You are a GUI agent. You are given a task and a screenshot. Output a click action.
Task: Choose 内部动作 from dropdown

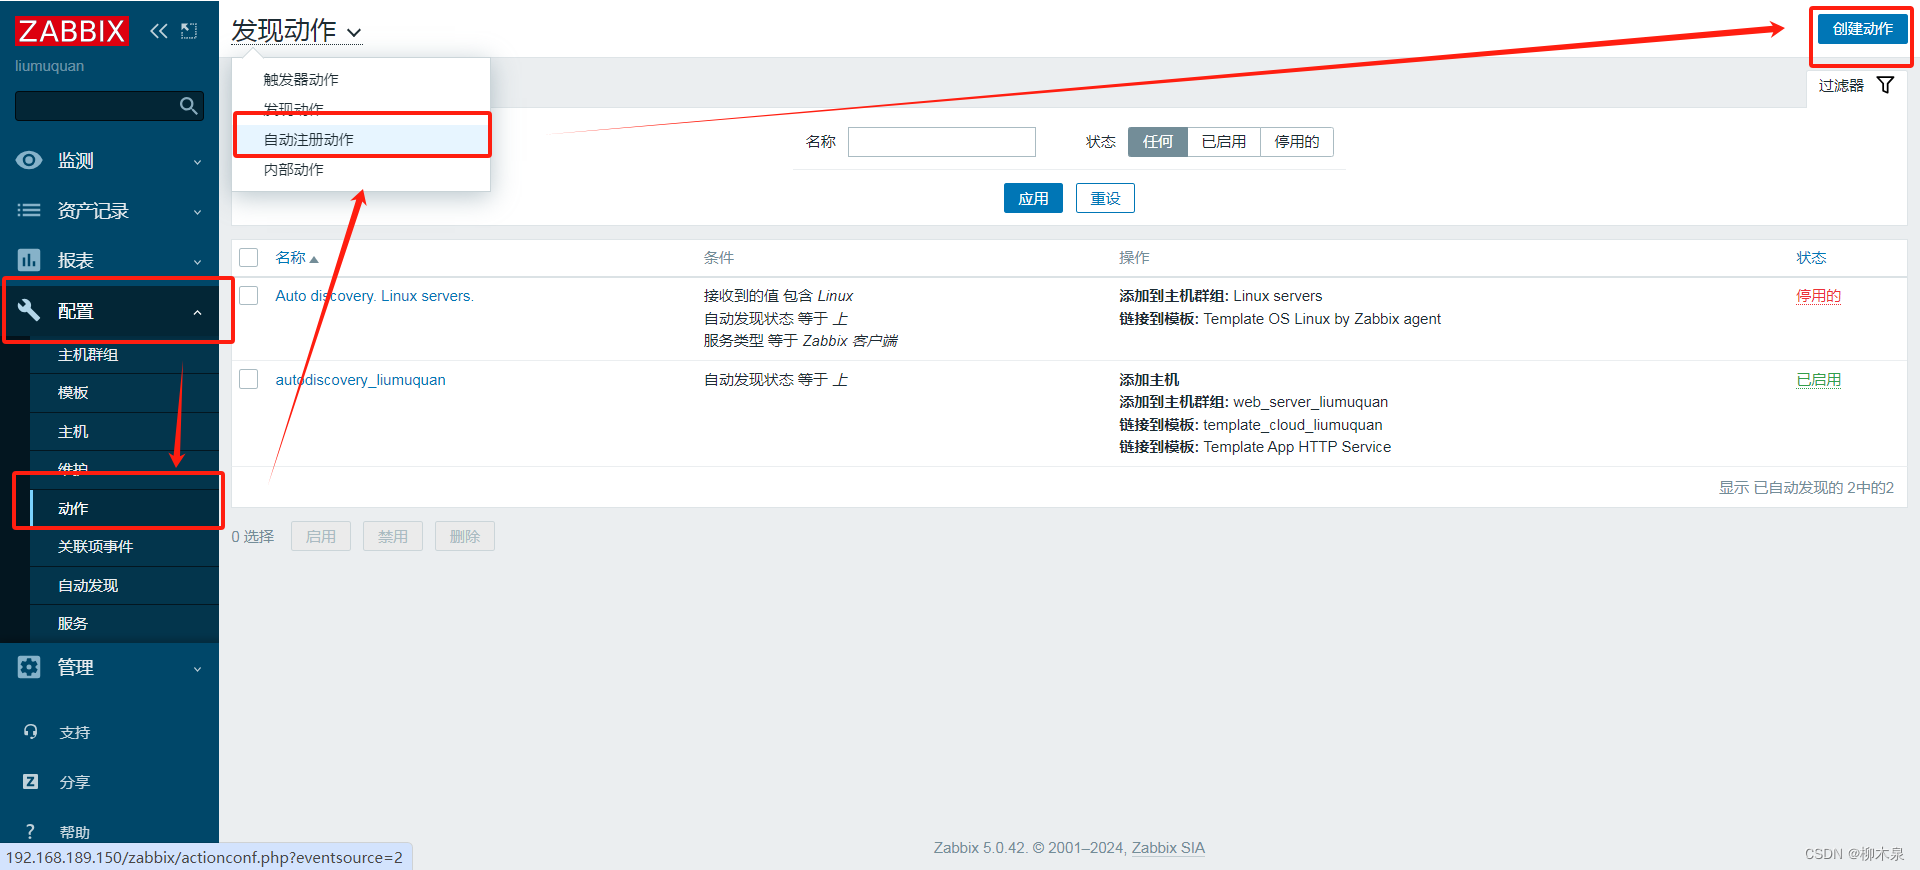click(x=361, y=170)
